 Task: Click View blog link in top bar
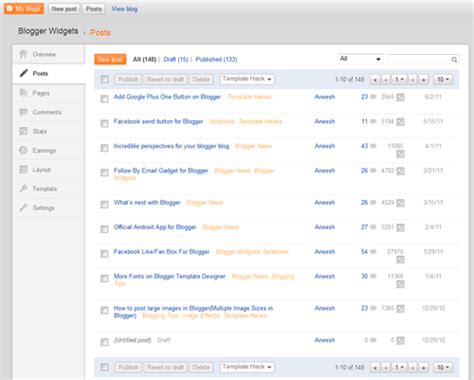[124, 9]
